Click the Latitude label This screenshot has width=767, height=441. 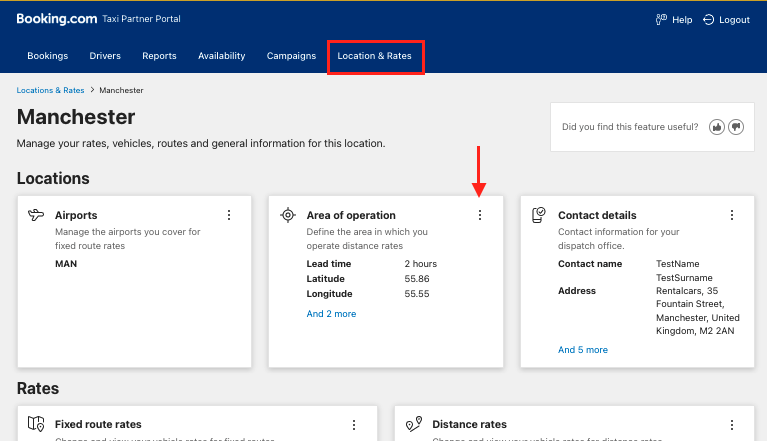click(325, 279)
